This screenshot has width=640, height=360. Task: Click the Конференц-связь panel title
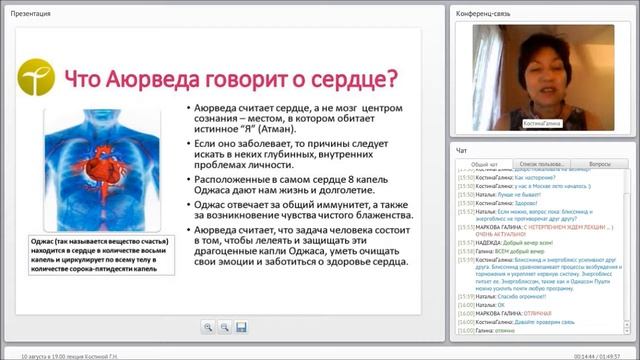click(x=483, y=13)
